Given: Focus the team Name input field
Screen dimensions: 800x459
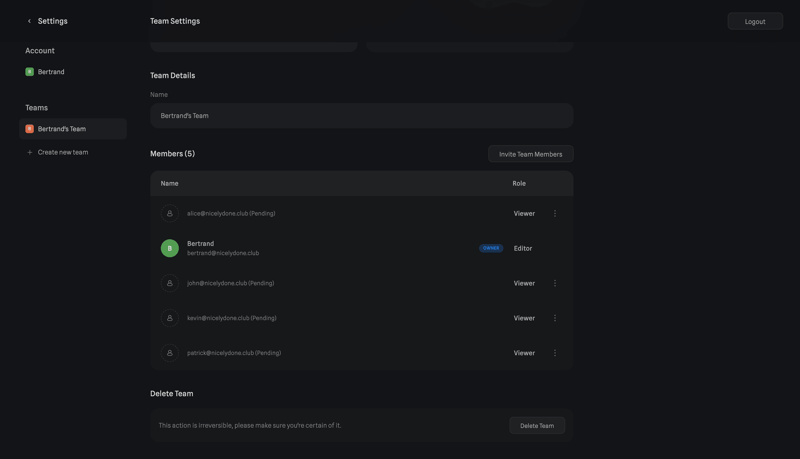Looking at the screenshot, I should click(x=362, y=116).
